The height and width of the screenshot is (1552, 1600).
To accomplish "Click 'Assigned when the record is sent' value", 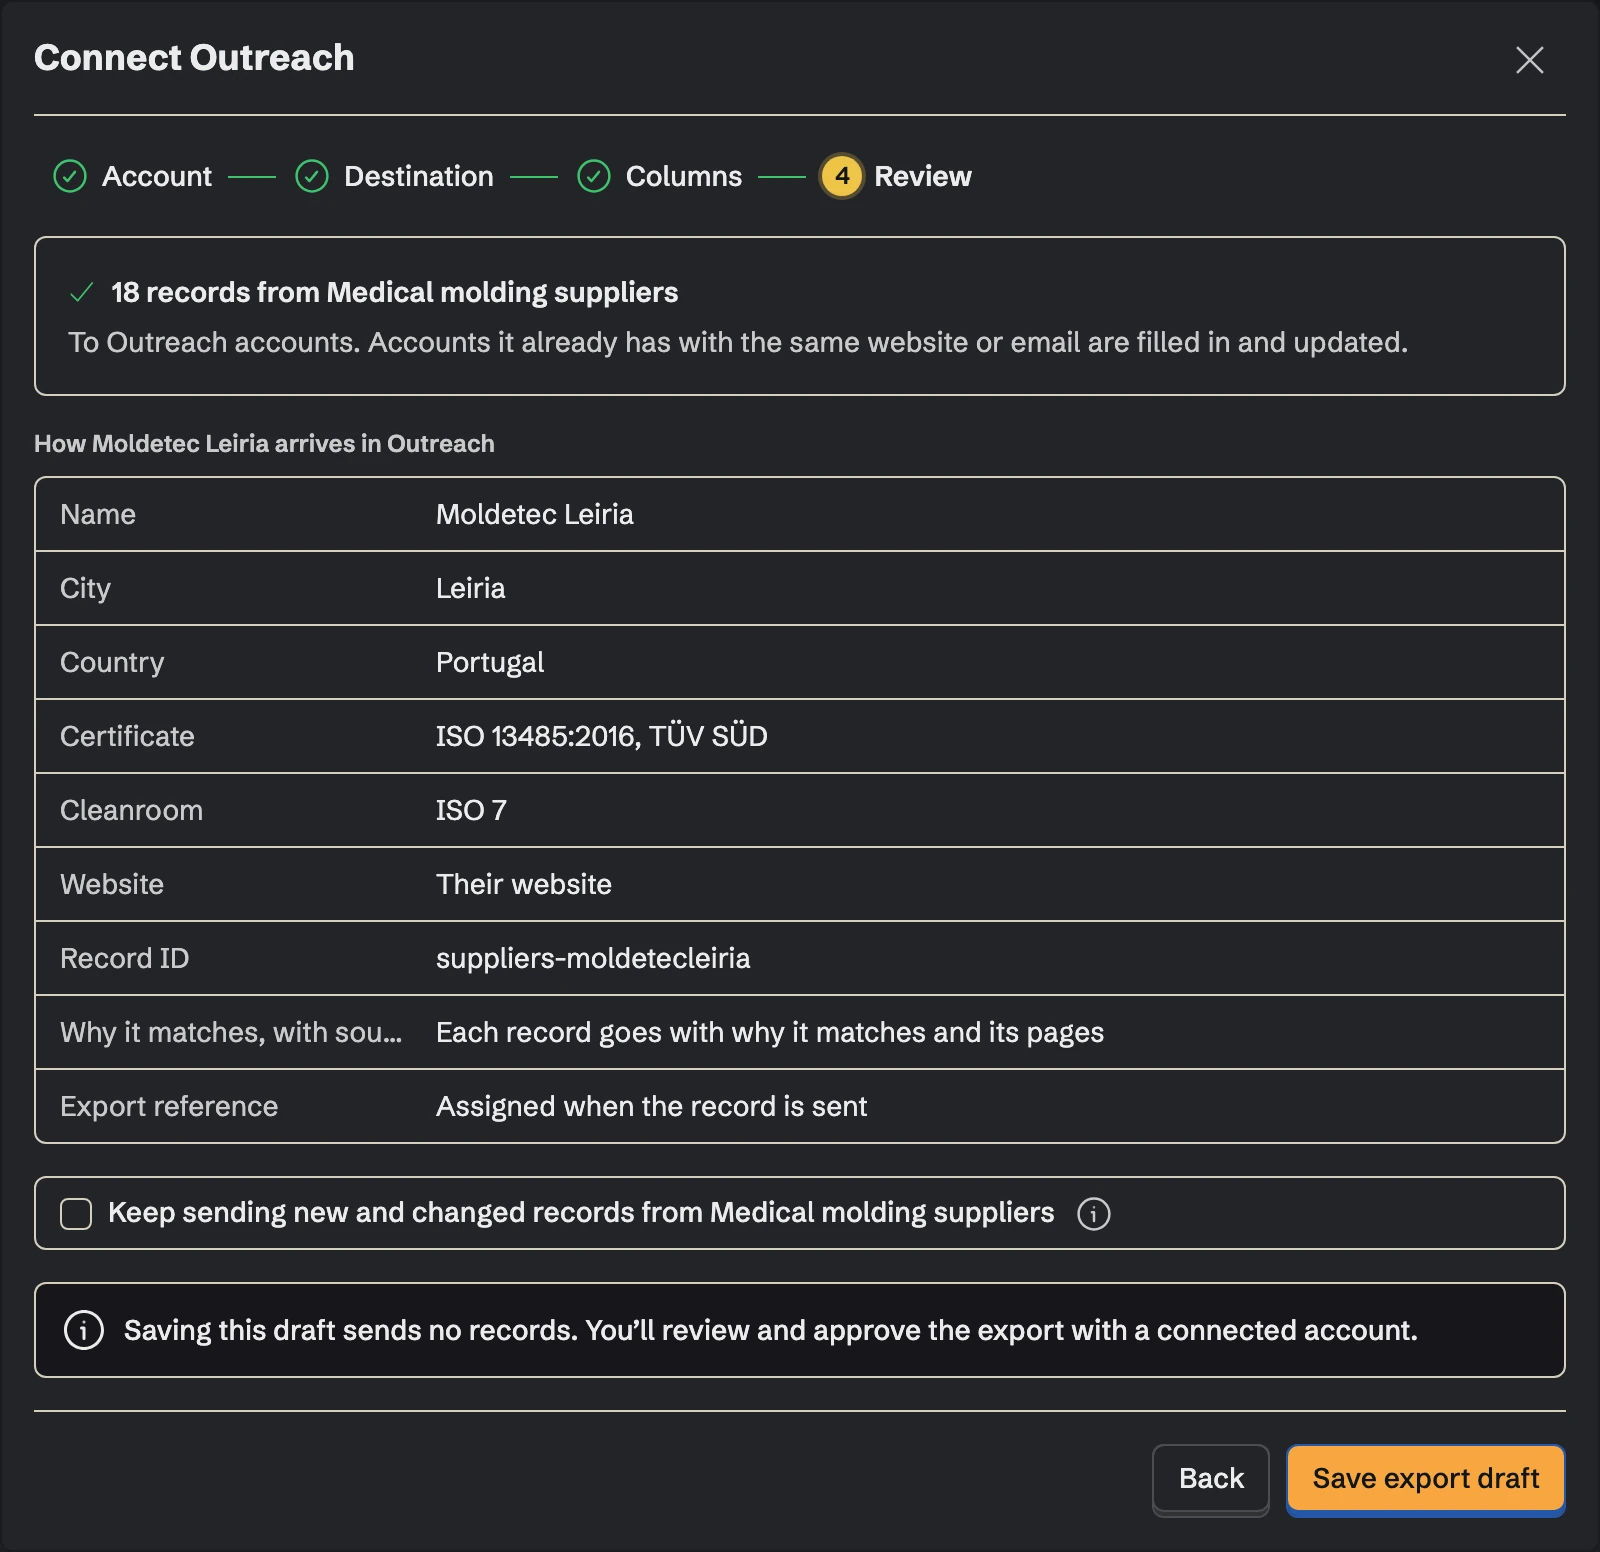I will 651,1106.
